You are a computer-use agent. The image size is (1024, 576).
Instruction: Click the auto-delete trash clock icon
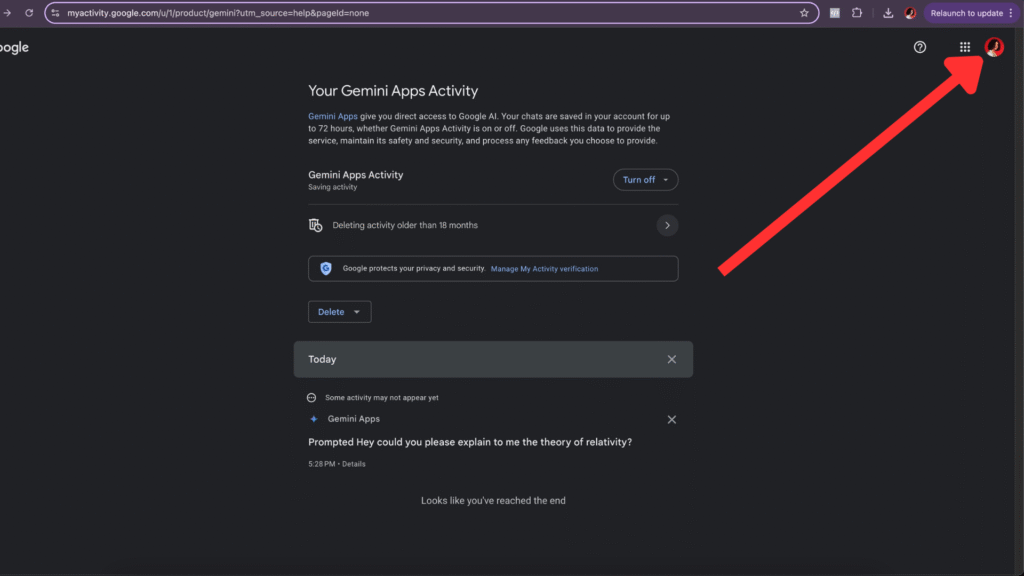point(315,225)
